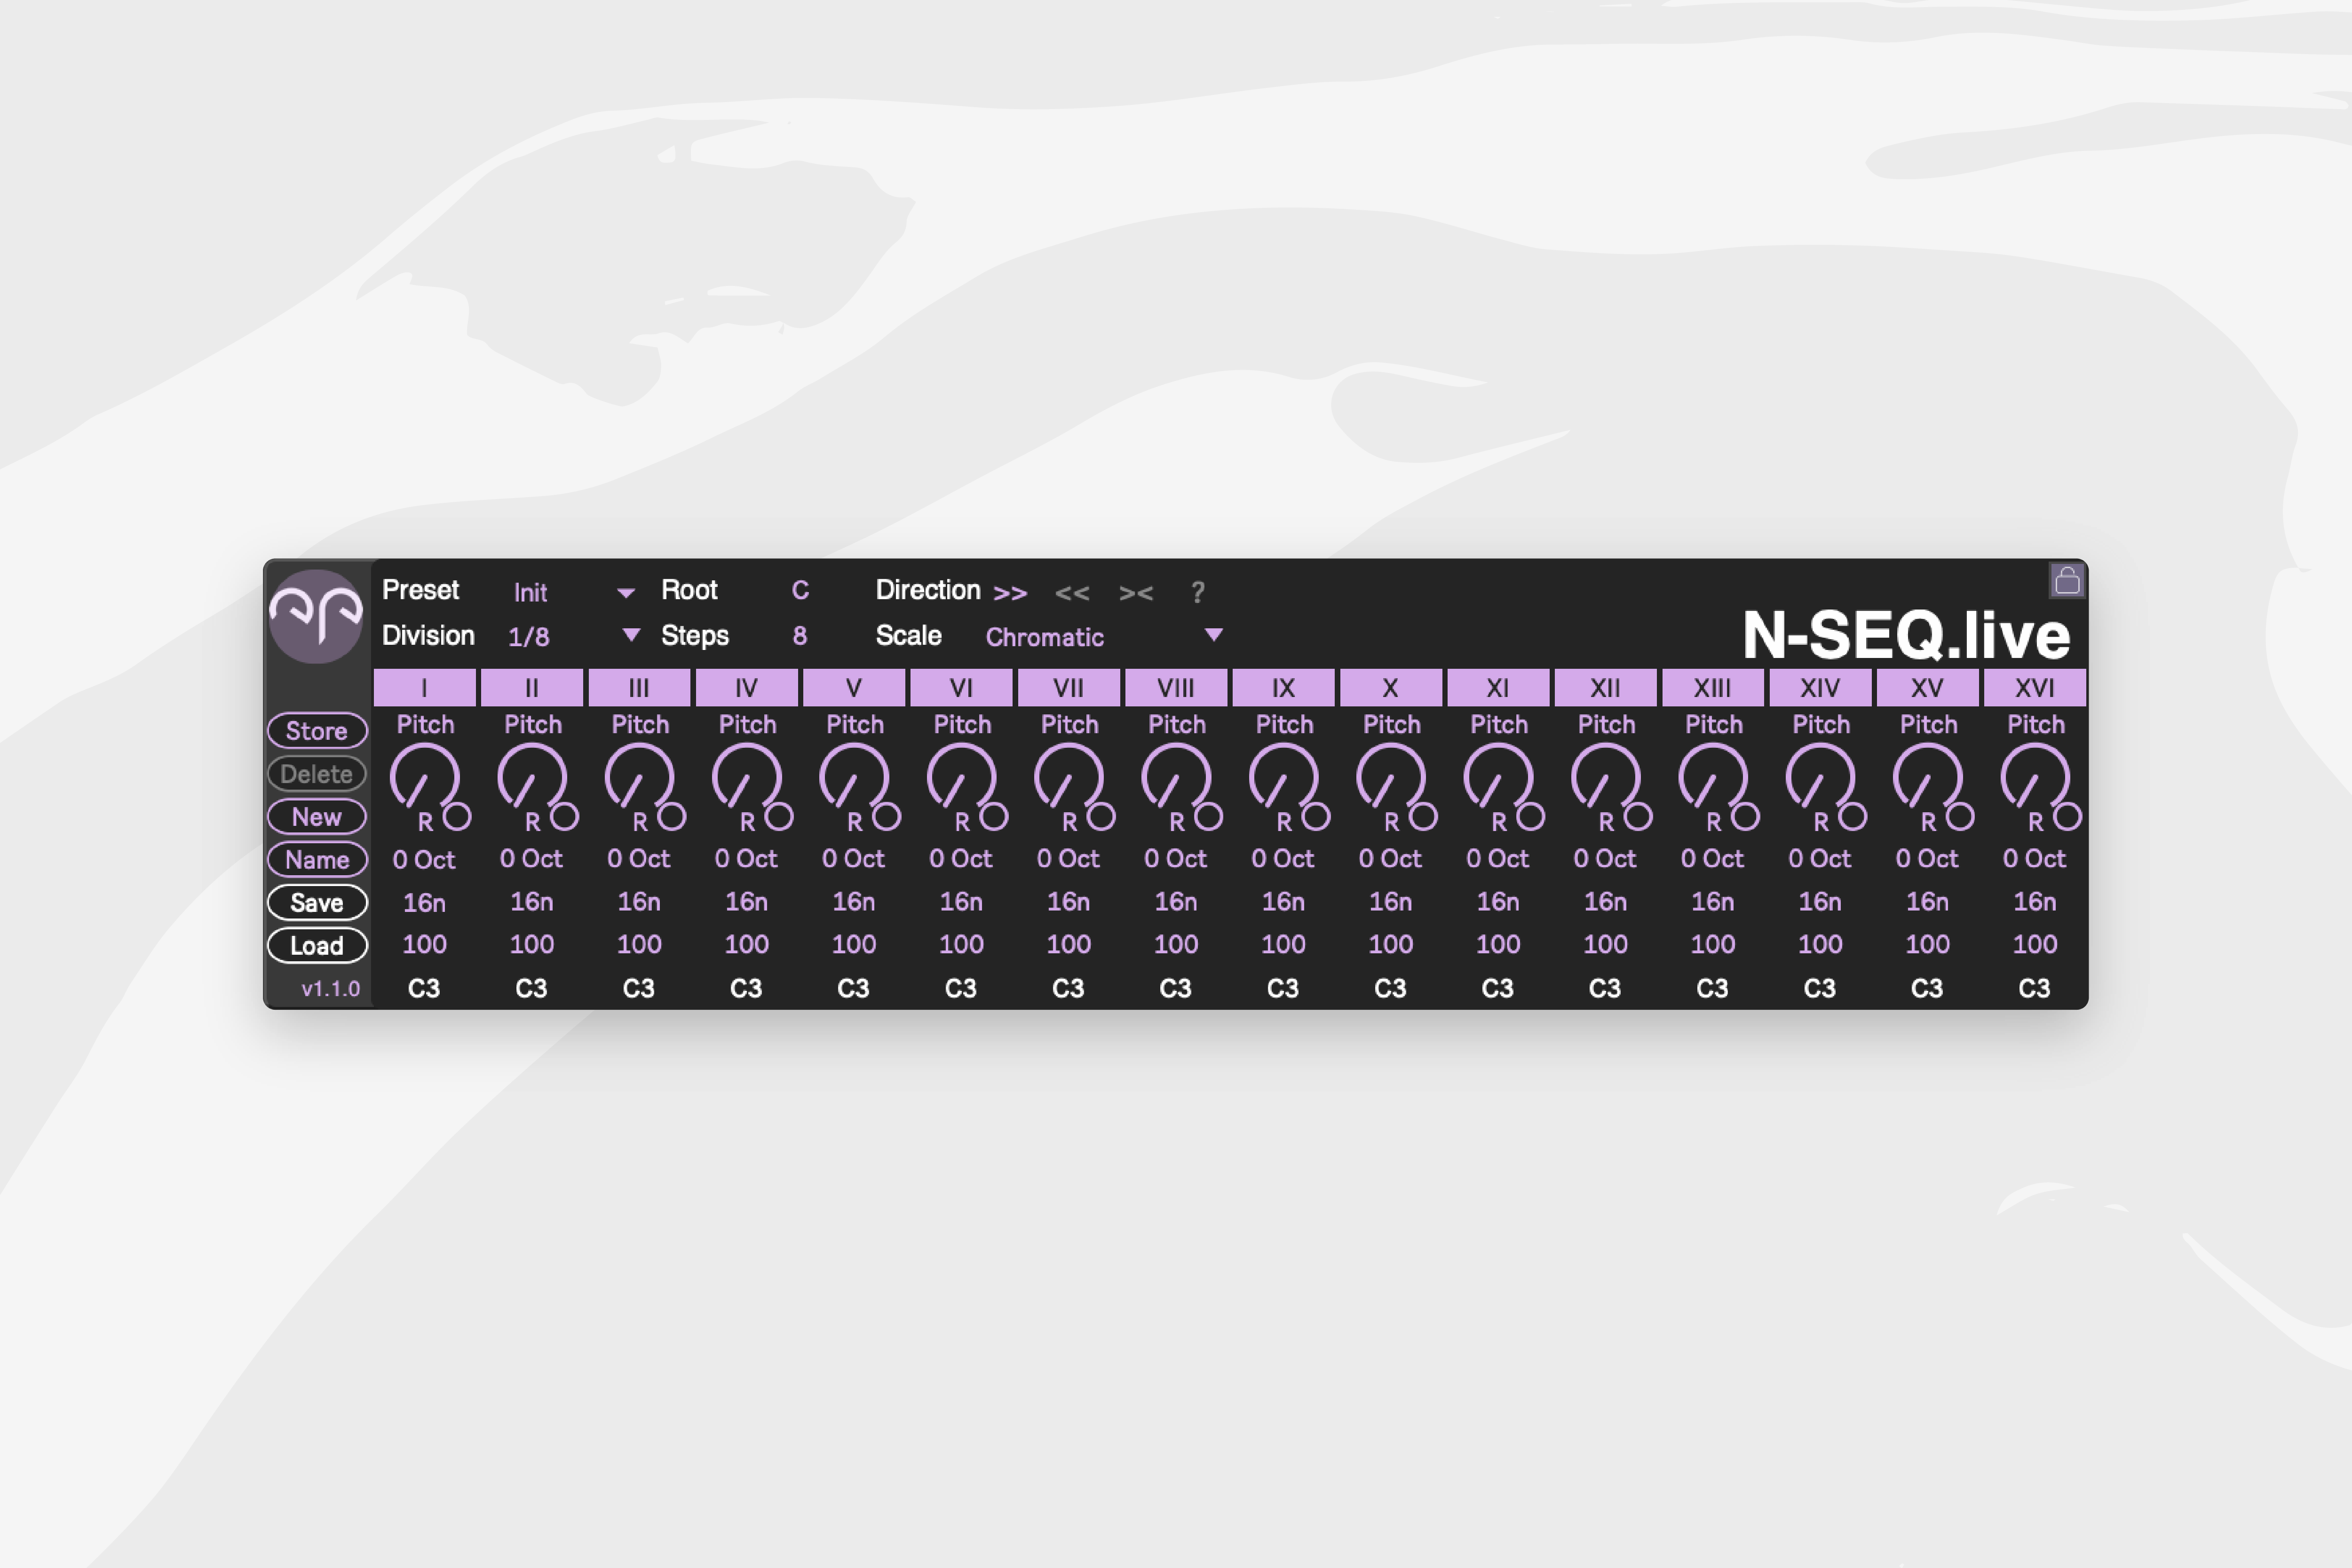Click the Steps value 8

(799, 636)
